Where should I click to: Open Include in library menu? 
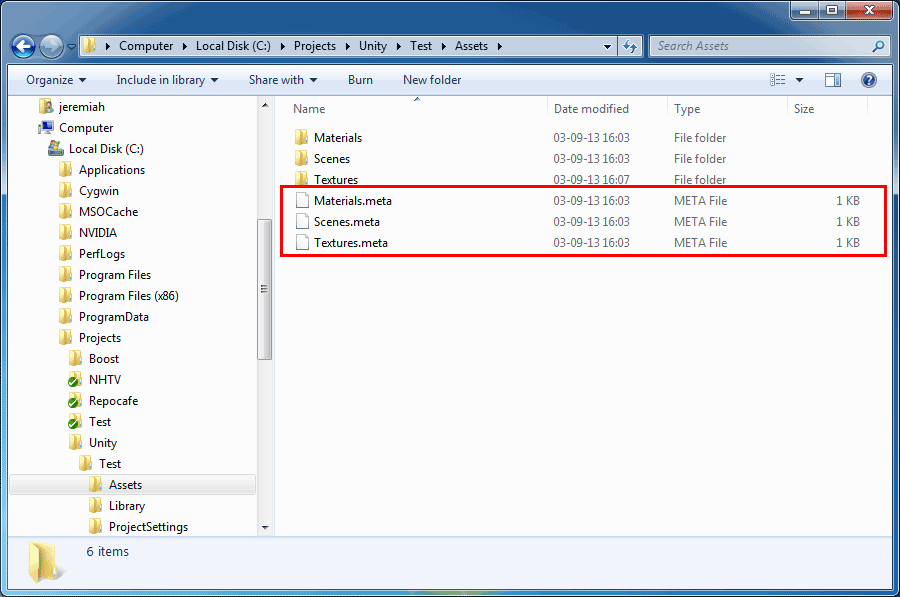tap(167, 80)
